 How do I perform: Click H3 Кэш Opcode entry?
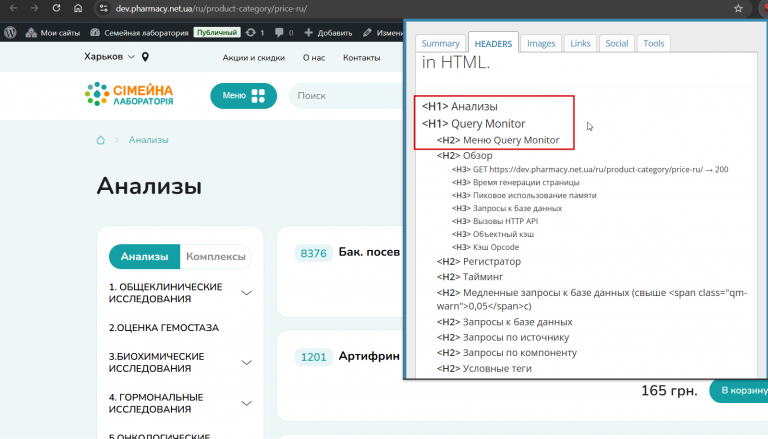coord(485,247)
